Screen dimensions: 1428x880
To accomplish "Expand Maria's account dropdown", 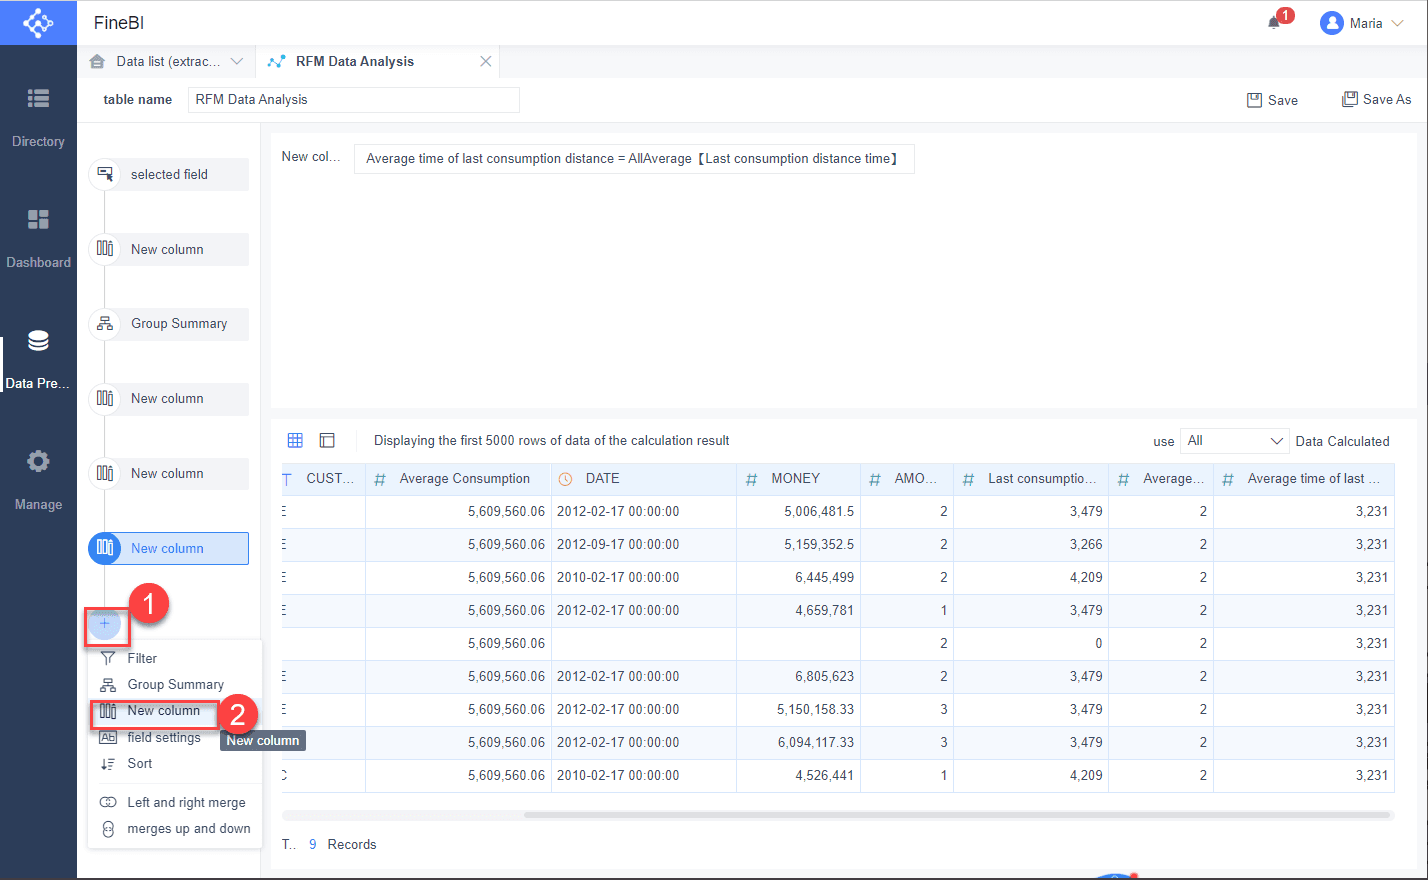I will tap(1398, 23).
